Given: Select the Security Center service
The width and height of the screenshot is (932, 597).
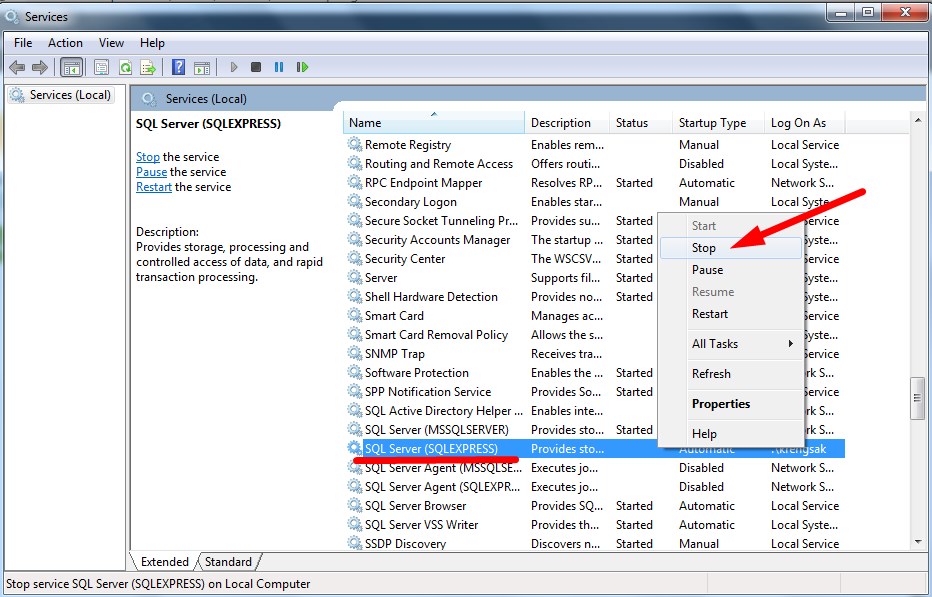Looking at the screenshot, I should click(x=501, y=259).
